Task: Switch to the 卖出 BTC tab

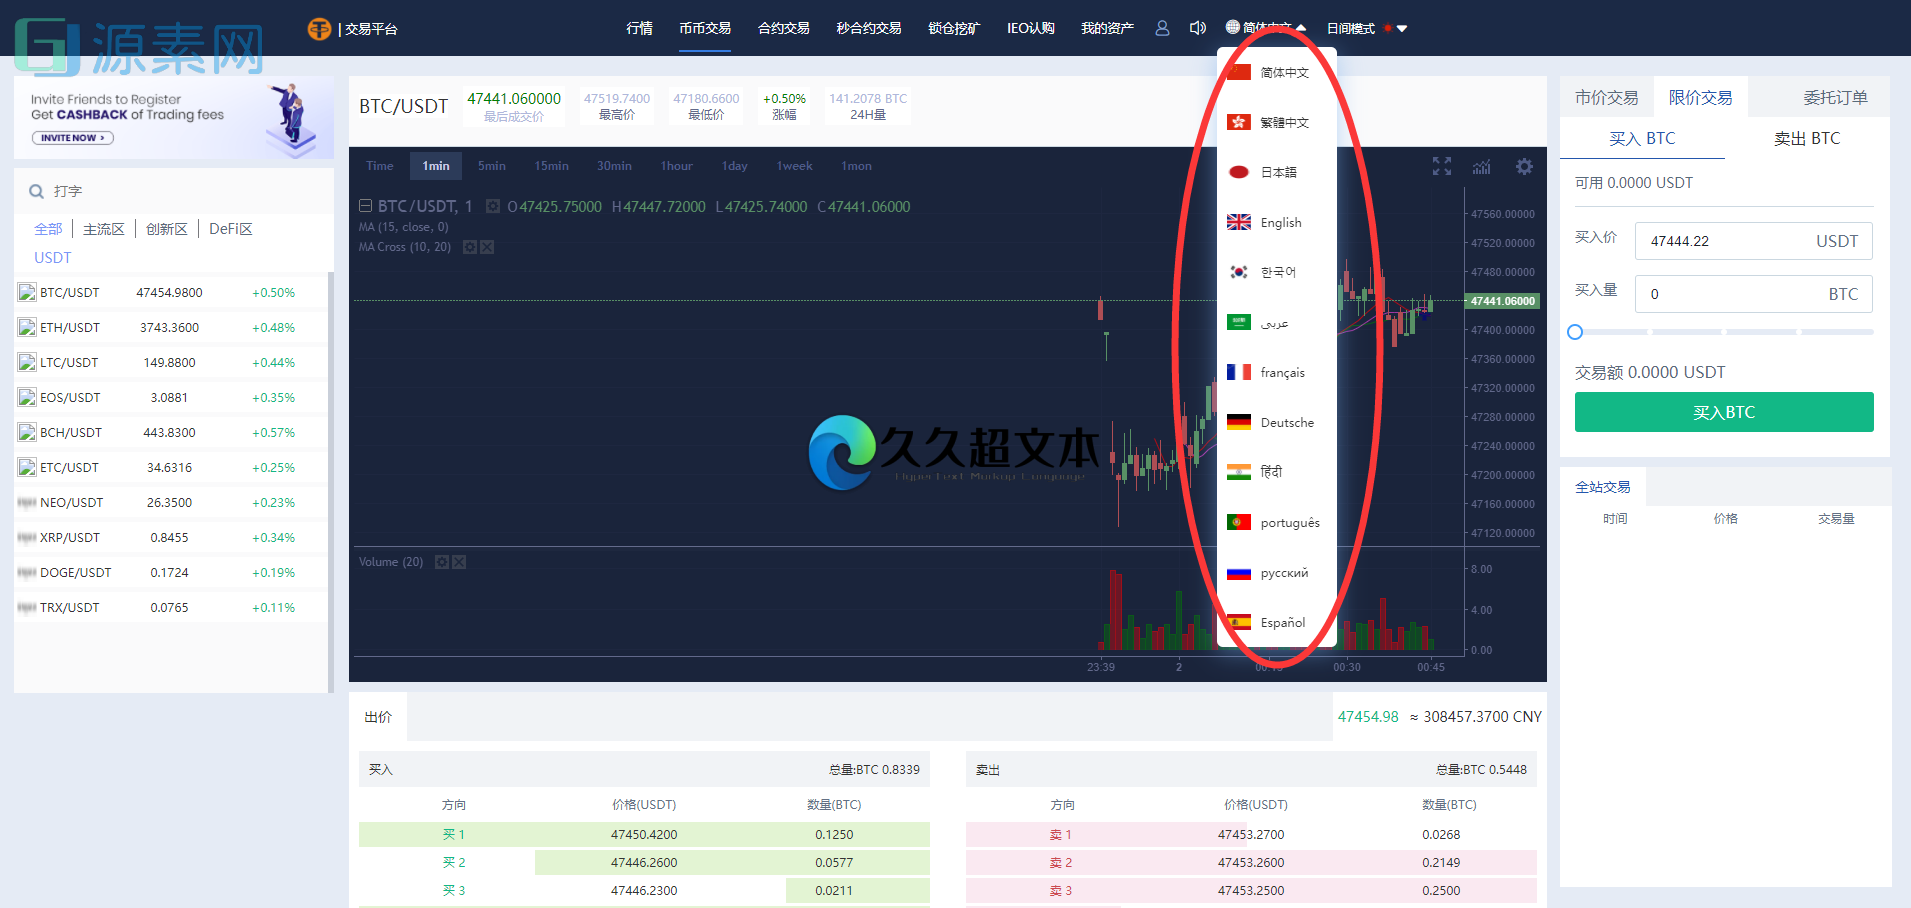Action: coord(1805,138)
